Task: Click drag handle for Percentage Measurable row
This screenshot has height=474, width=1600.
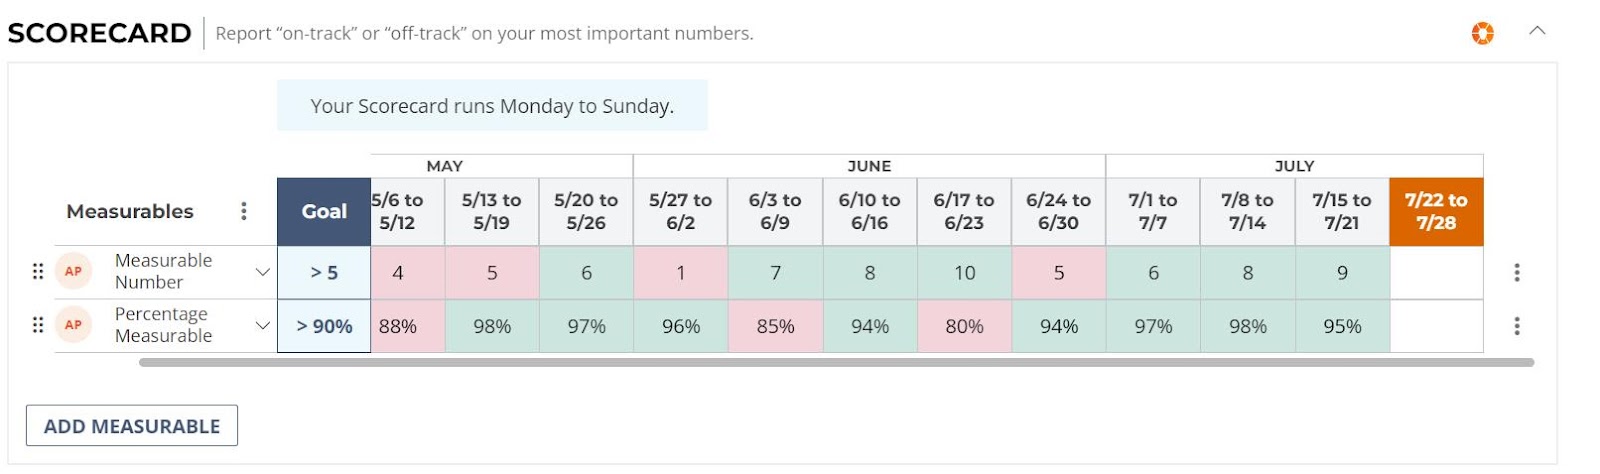Action: 38,325
